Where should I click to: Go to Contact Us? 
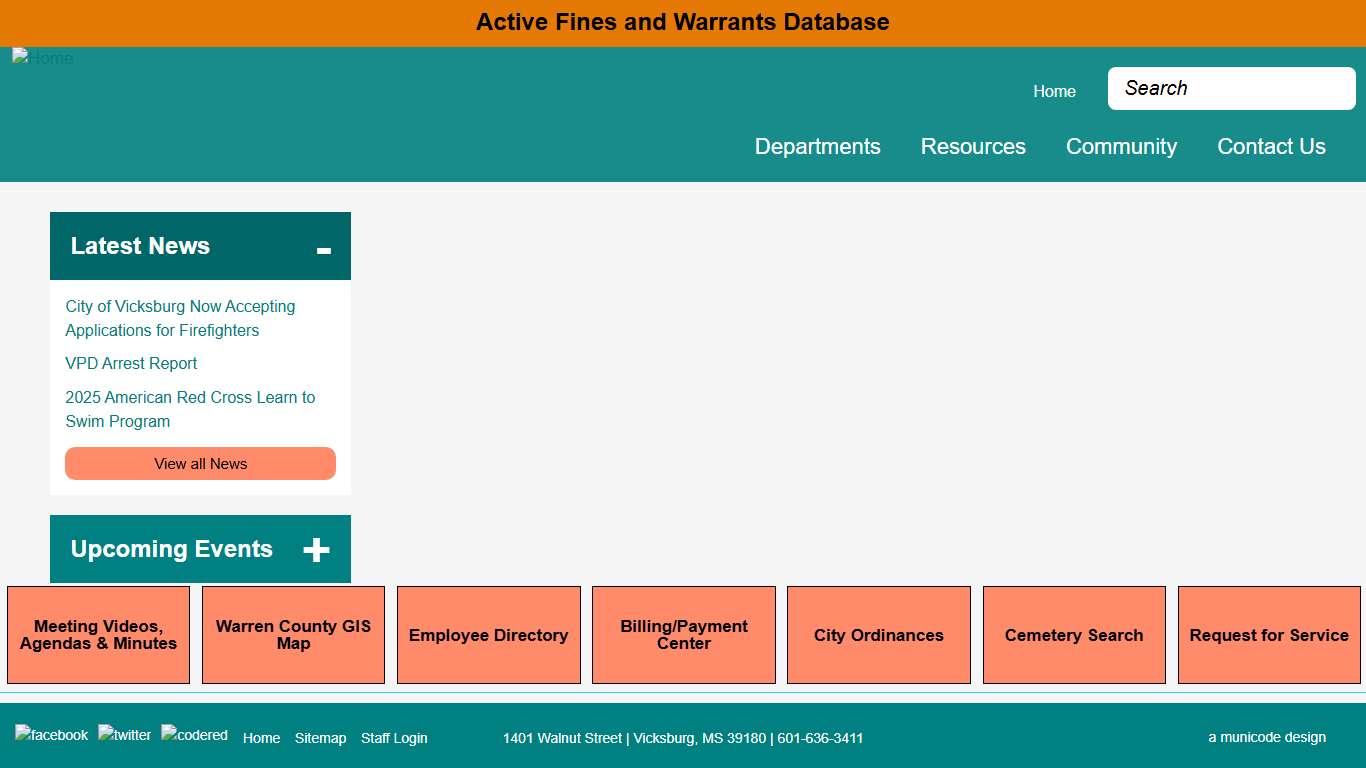(1271, 147)
